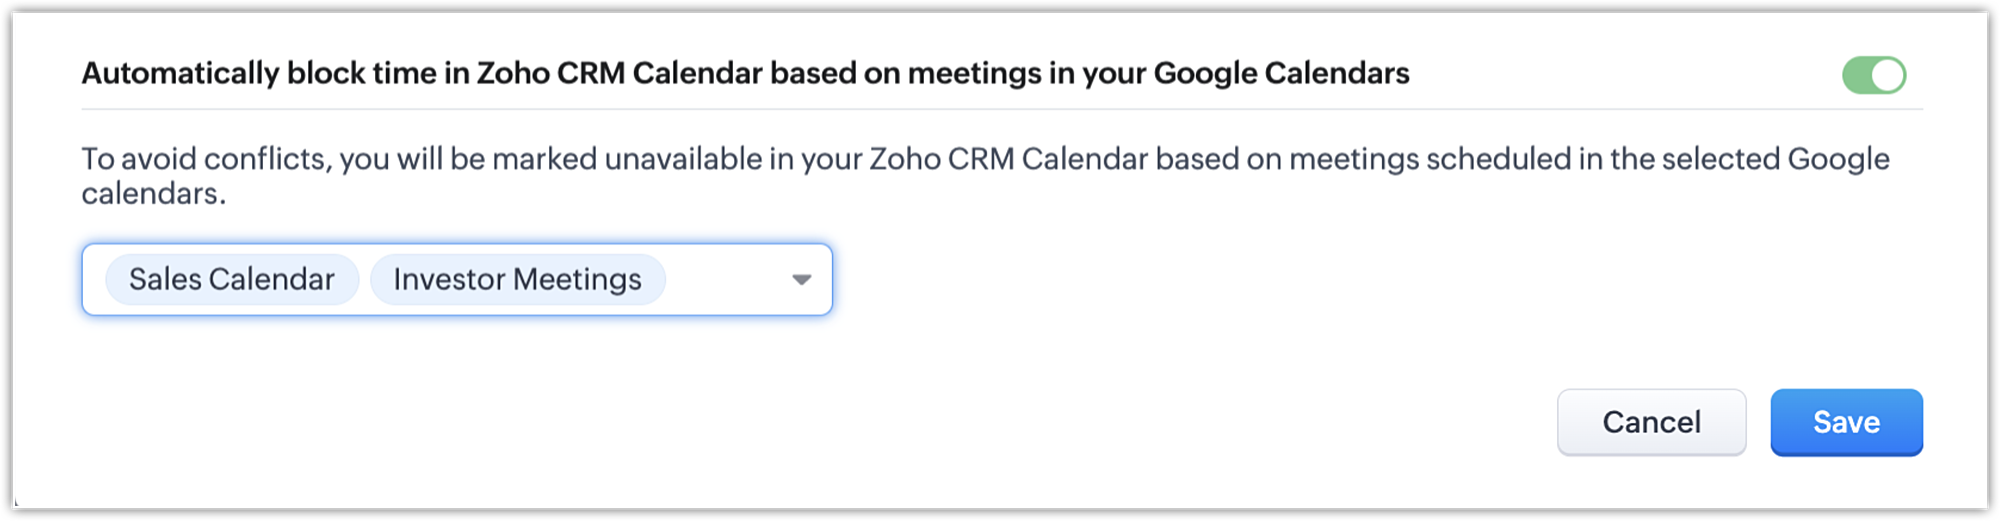Expand the calendar selection dropdown arrow
Viewport: 2000px width, 521px height.
(801, 280)
